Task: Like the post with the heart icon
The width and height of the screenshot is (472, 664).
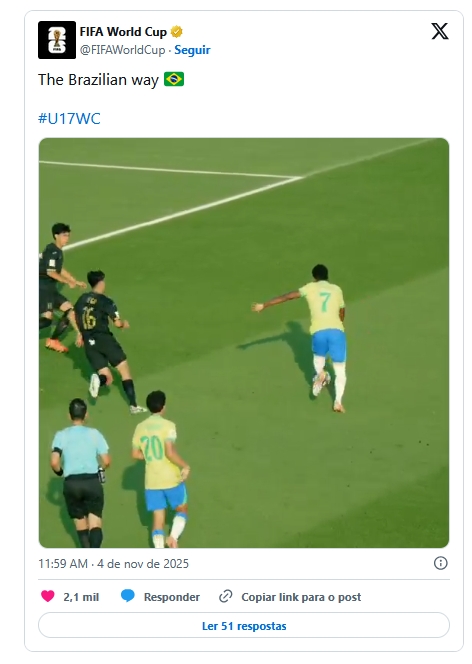Action: click(48, 596)
